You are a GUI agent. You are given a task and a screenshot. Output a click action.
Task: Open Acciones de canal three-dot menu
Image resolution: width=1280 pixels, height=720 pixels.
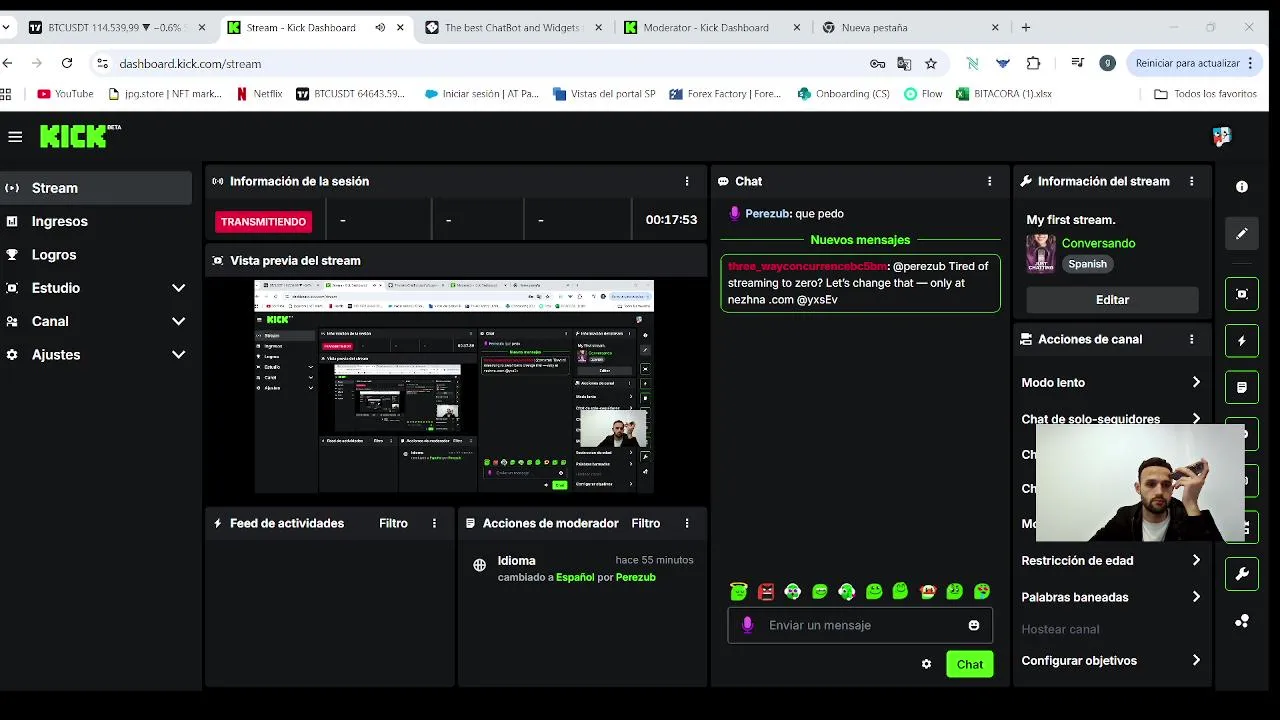click(1191, 339)
